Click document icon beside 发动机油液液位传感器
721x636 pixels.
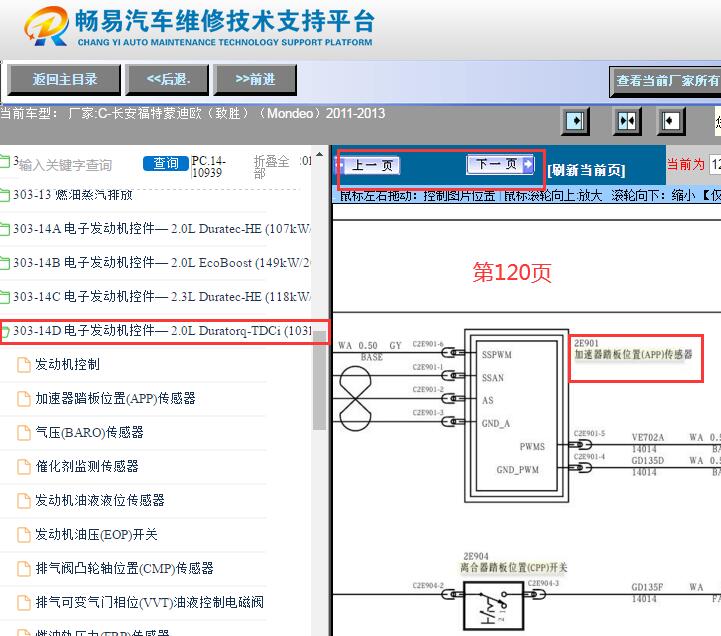(24, 501)
